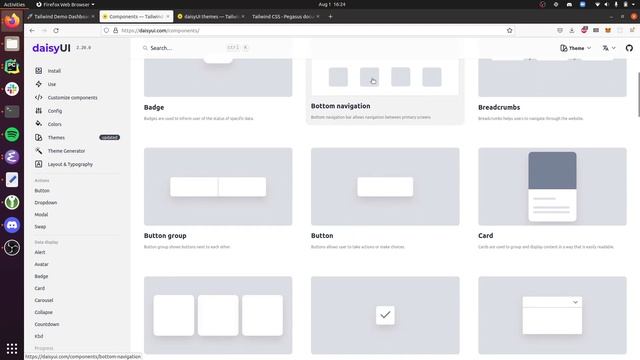The width and height of the screenshot is (640, 360).
Task: Open OBS Studio from the dock
Action: 12,248
